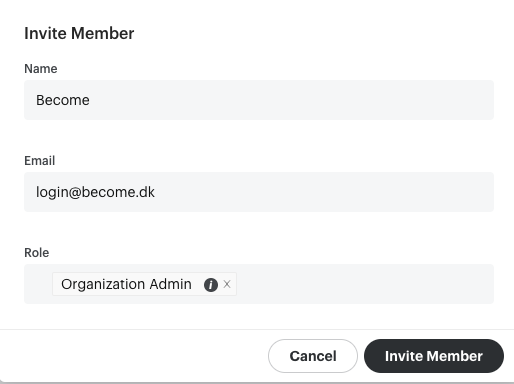The width and height of the screenshot is (514, 384).
Task: Click the info icon beside Organization Admin
Action: click(211, 285)
